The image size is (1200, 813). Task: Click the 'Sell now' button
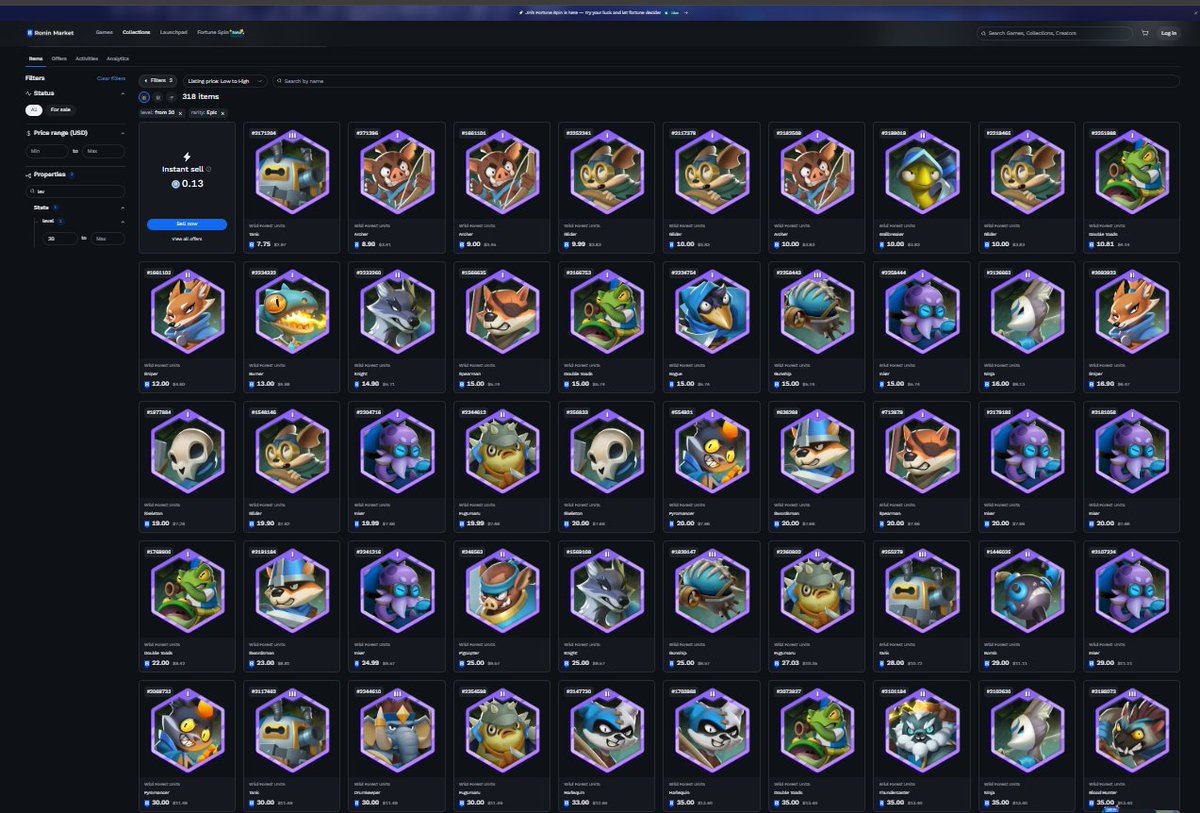[x=187, y=225]
